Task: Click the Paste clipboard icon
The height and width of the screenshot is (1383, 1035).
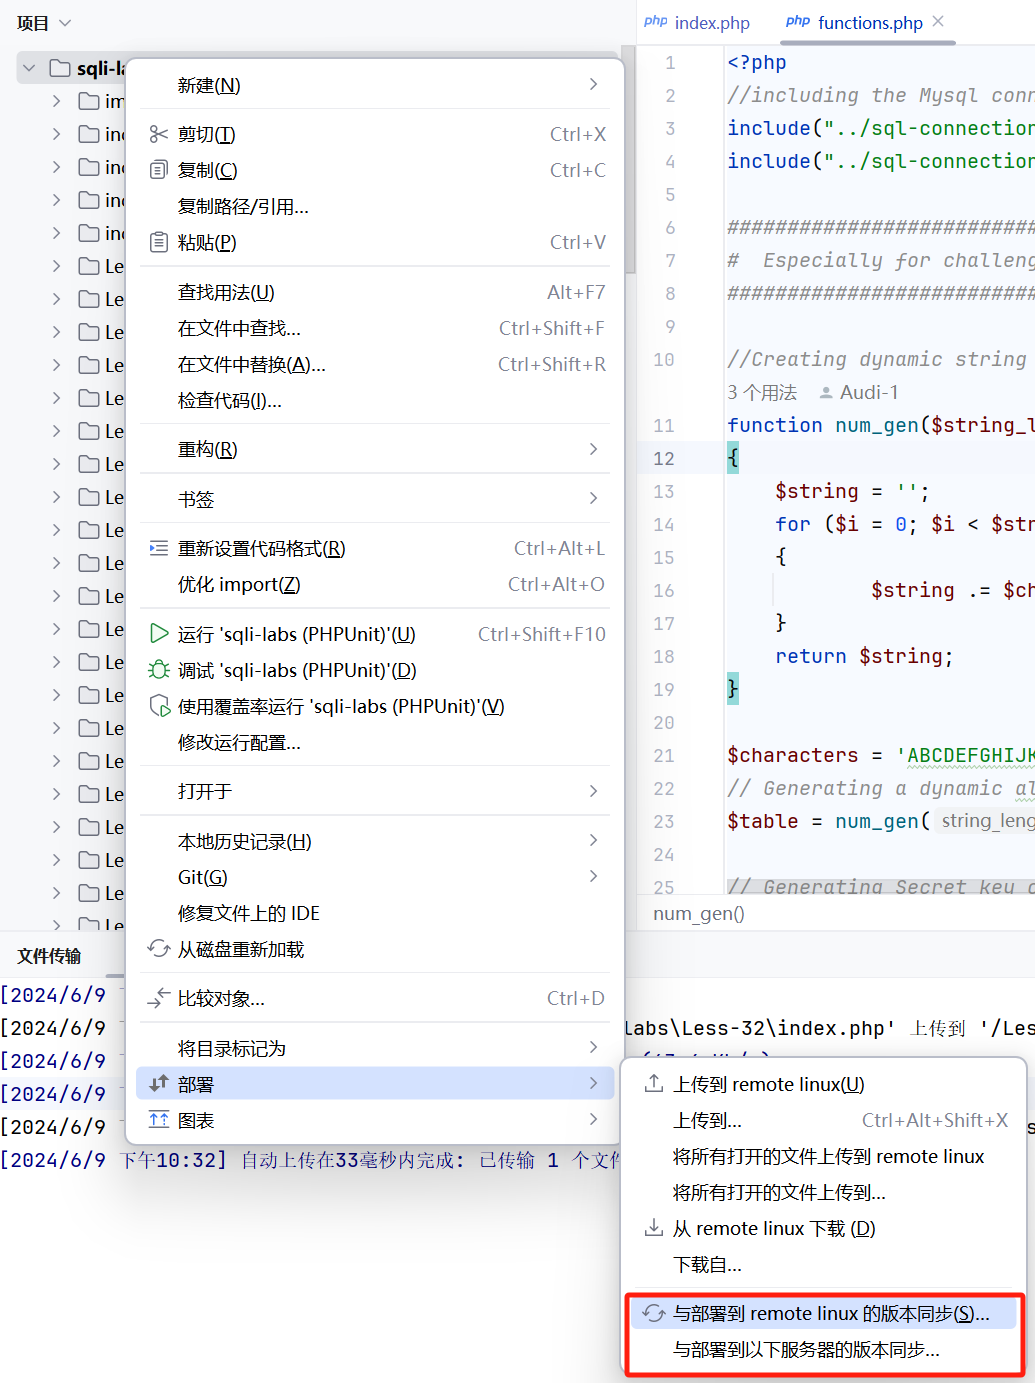Action: coord(158,242)
